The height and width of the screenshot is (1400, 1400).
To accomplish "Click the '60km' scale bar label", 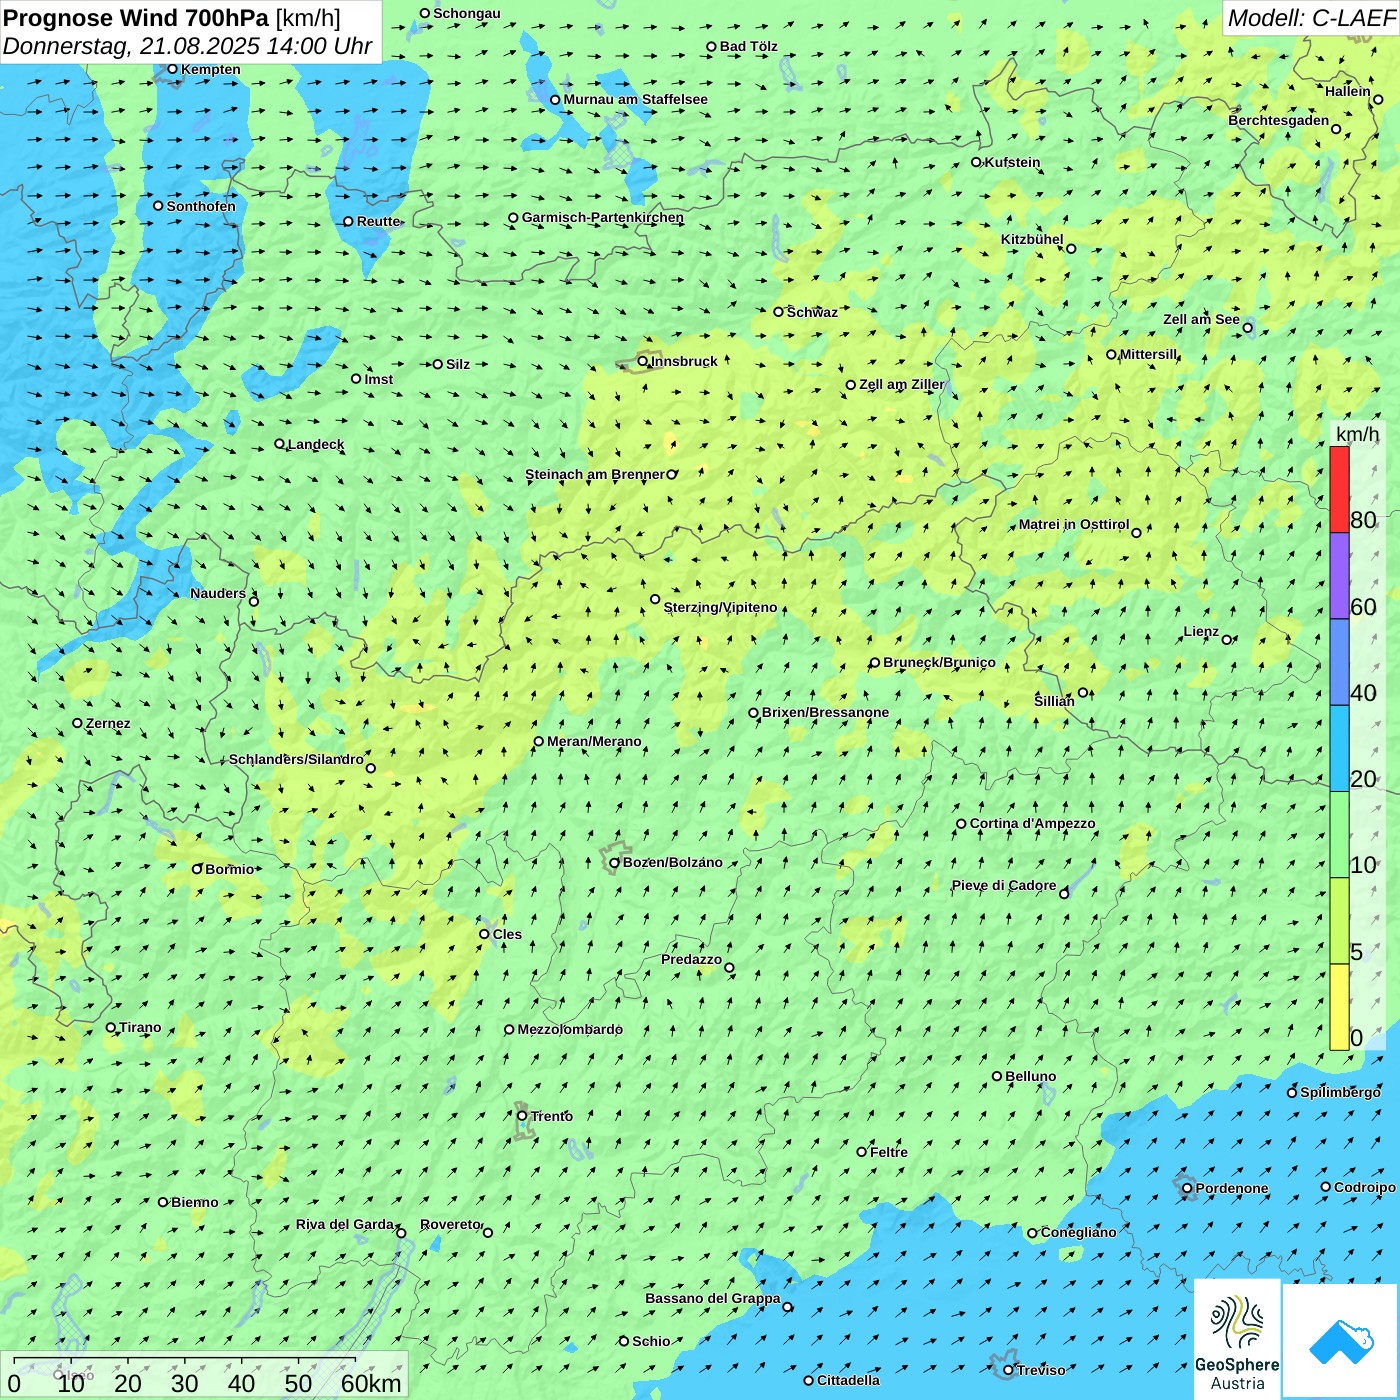I will [371, 1383].
